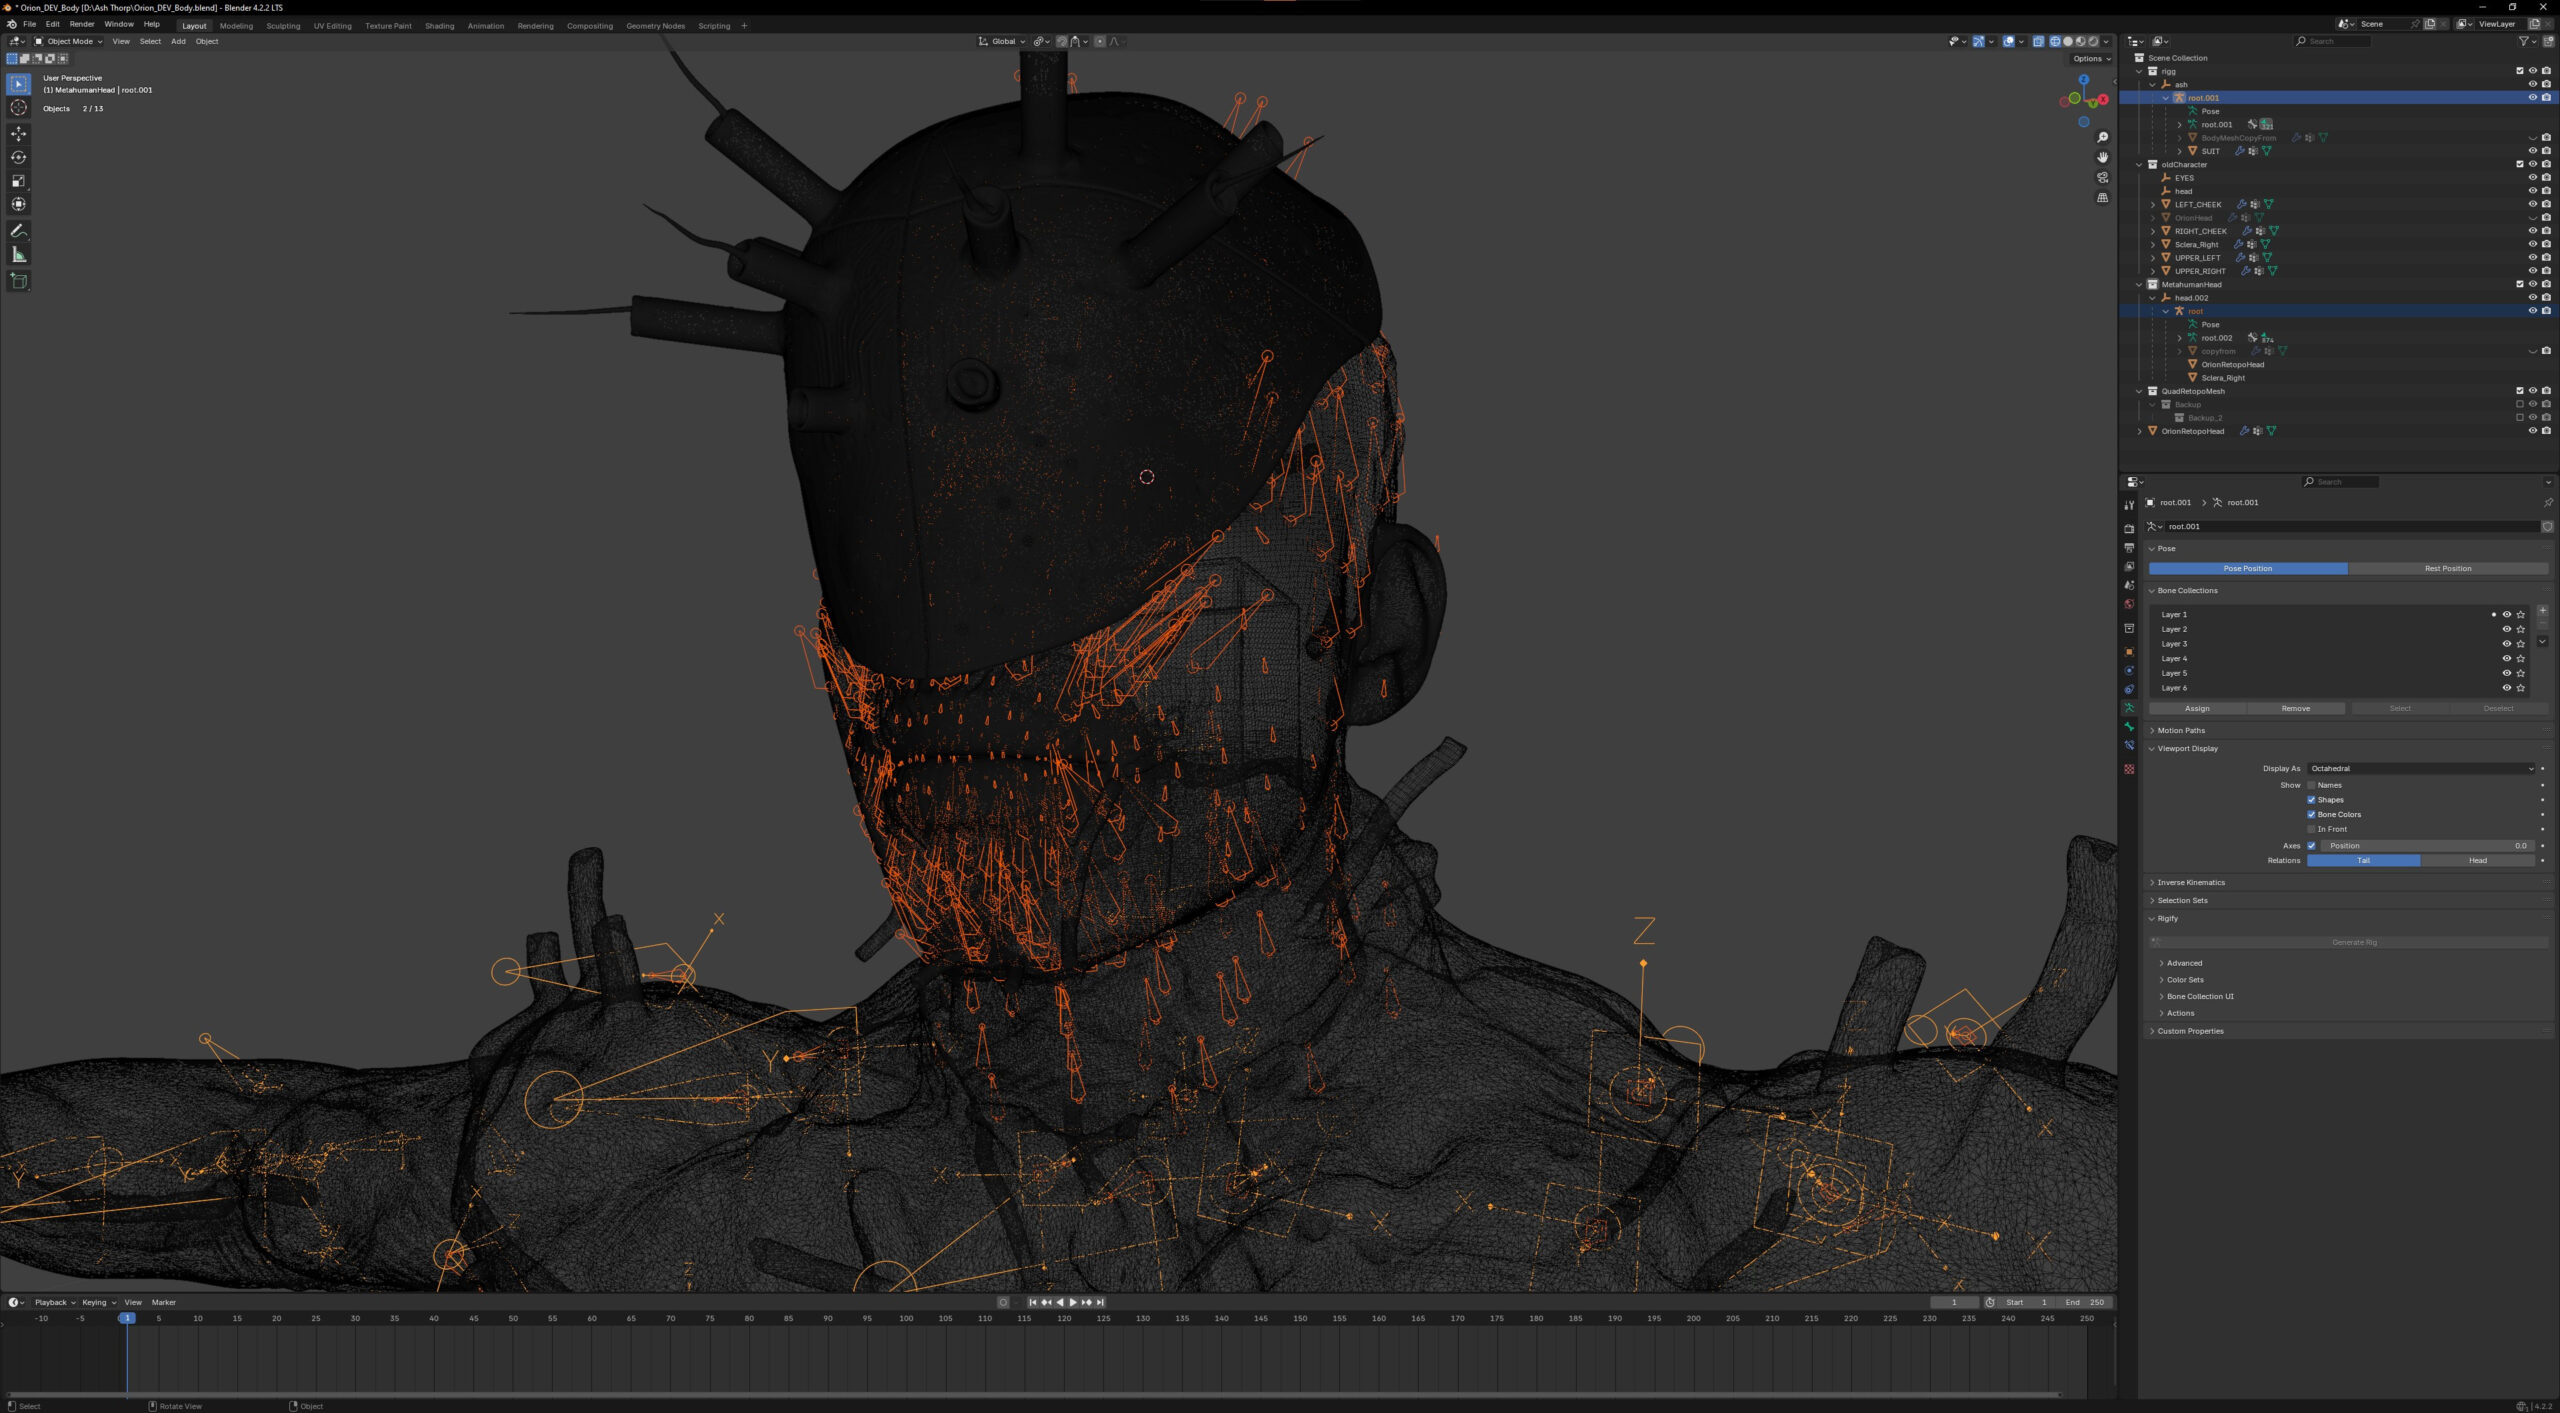Open the timeline Playback menu
The image size is (2560, 1413).
(x=54, y=1302)
